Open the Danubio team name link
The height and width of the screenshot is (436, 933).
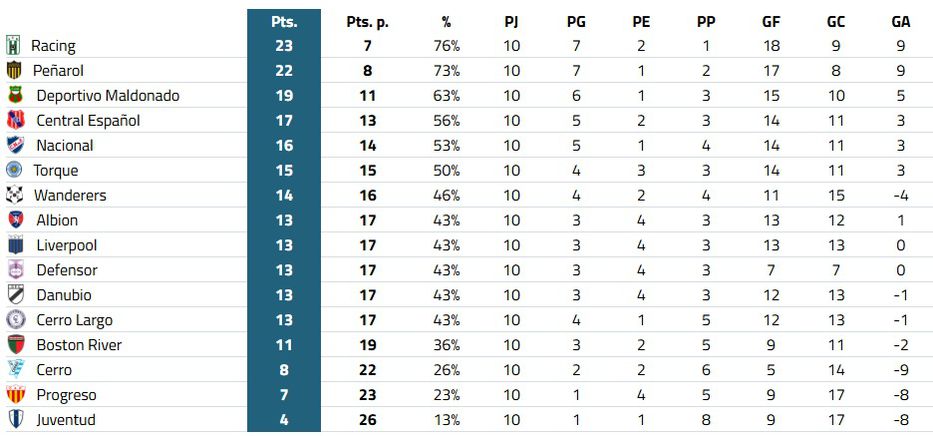64,296
